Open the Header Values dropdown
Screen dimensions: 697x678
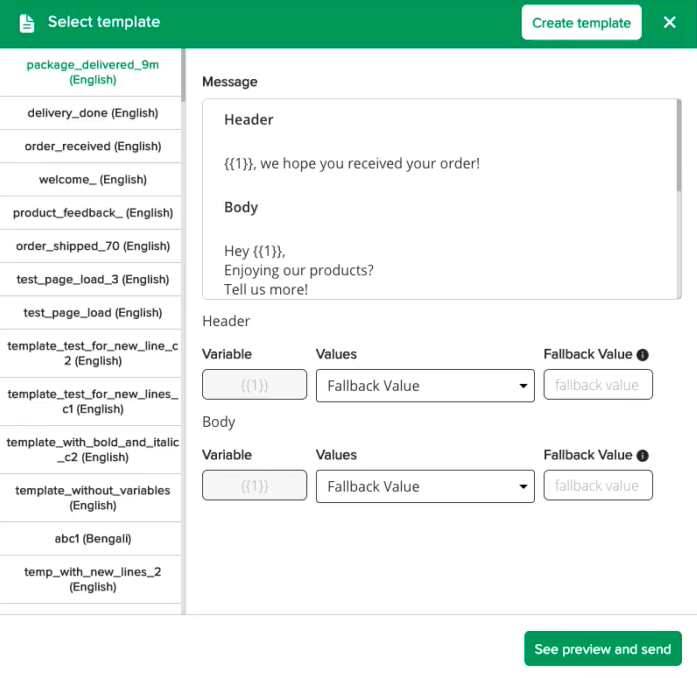point(425,386)
